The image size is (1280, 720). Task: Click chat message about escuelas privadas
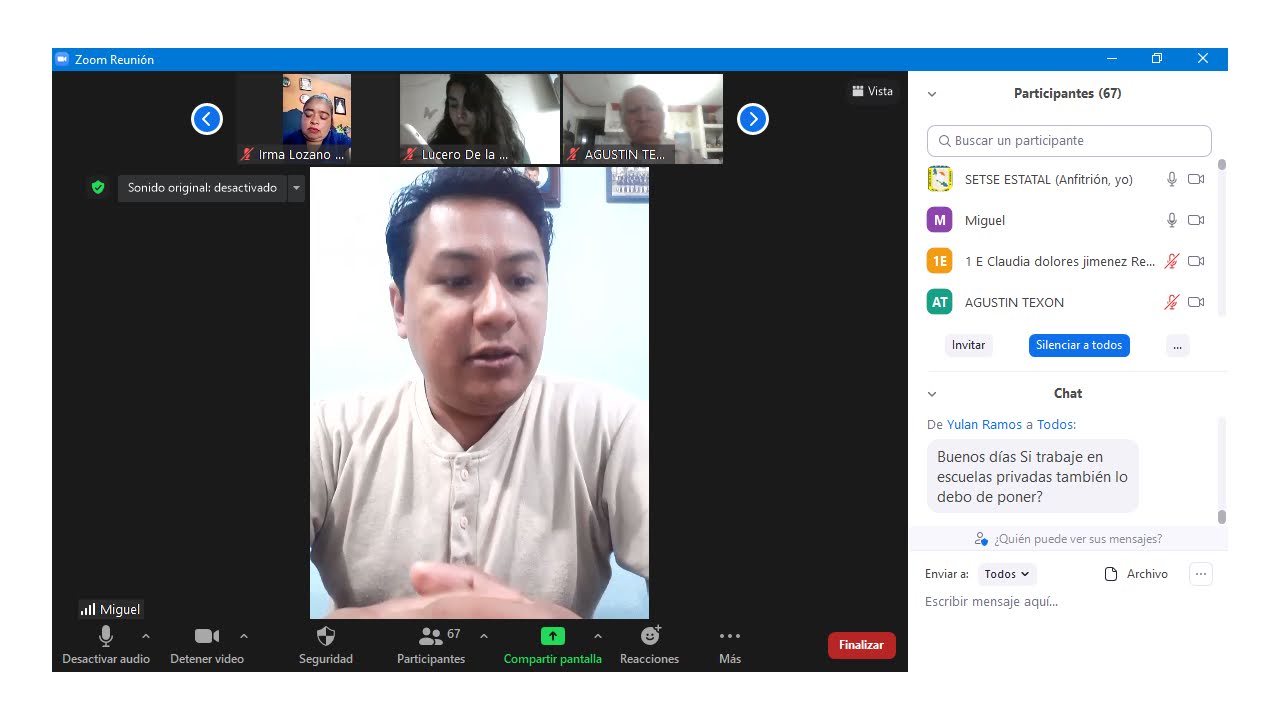click(x=1033, y=477)
